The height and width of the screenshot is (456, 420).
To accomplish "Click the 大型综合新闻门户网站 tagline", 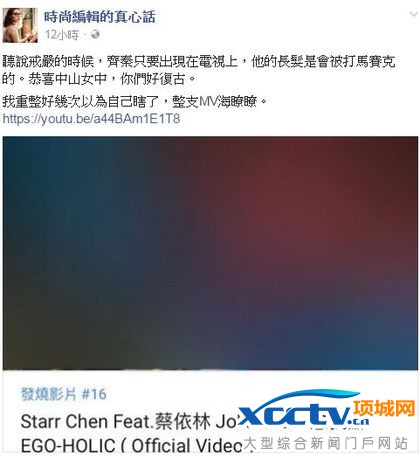I will coord(326,443).
